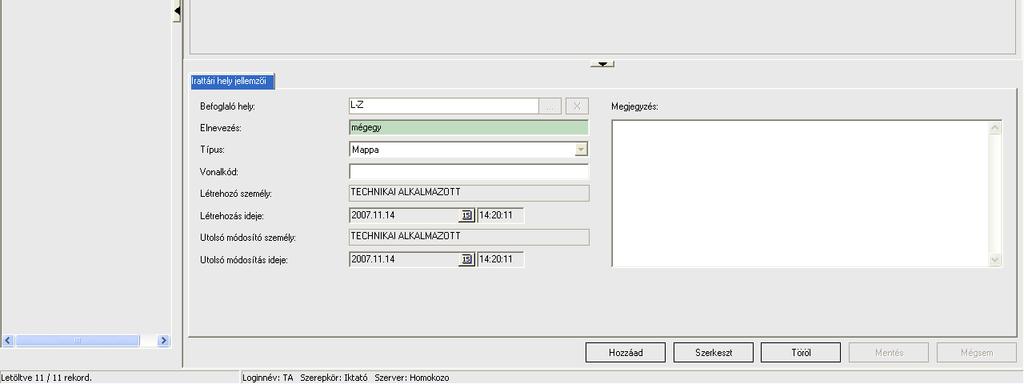Click inside the Megjegyzés text area
1024x384 pixels.
801,193
